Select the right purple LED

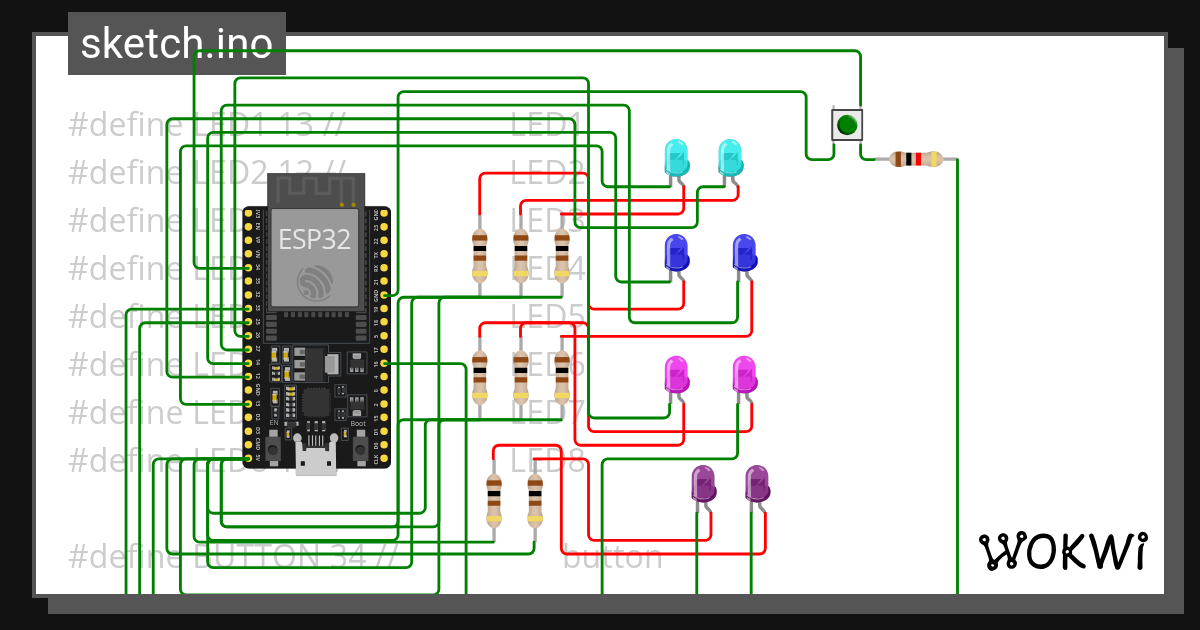coord(756,485)
